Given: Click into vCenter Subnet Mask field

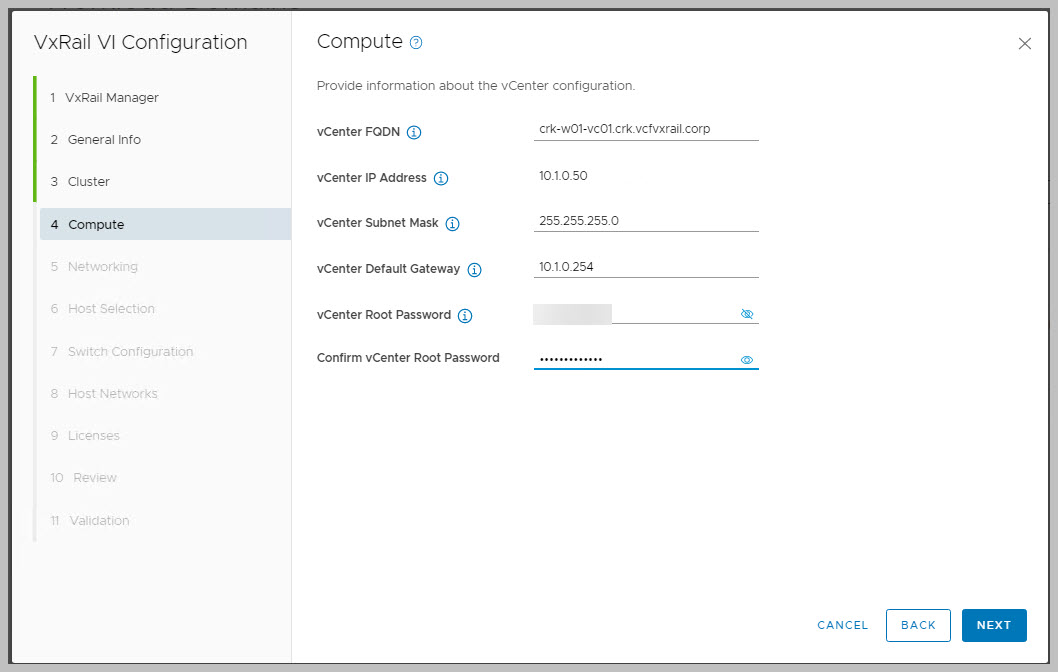Looking at the screenshot, I should (645, 221).
